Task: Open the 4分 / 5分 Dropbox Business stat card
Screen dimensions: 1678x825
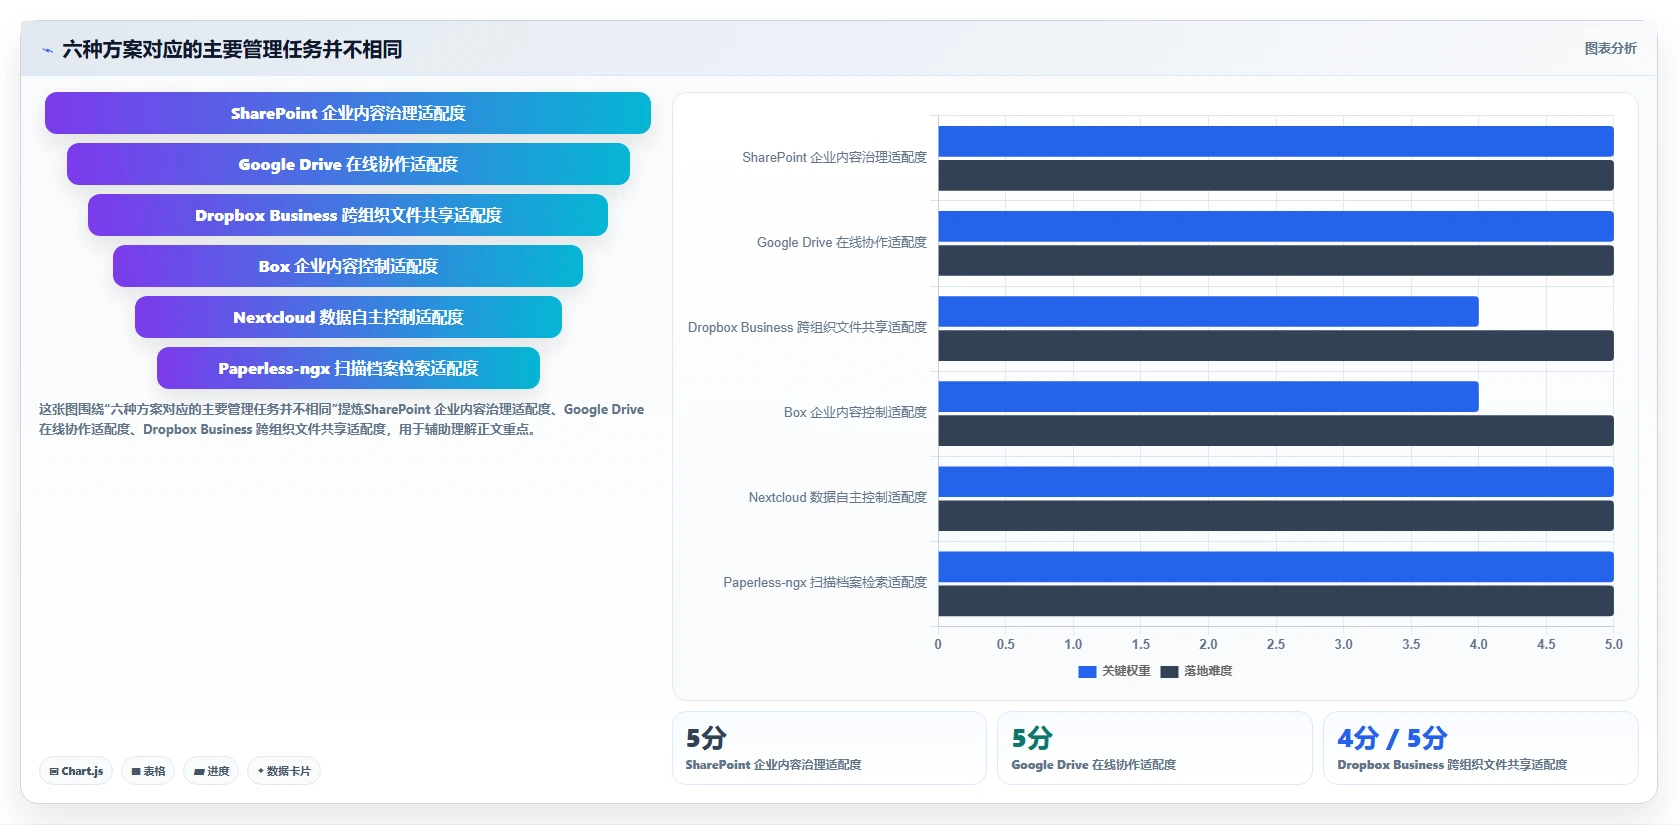Action: click(x=1481, y=748)
